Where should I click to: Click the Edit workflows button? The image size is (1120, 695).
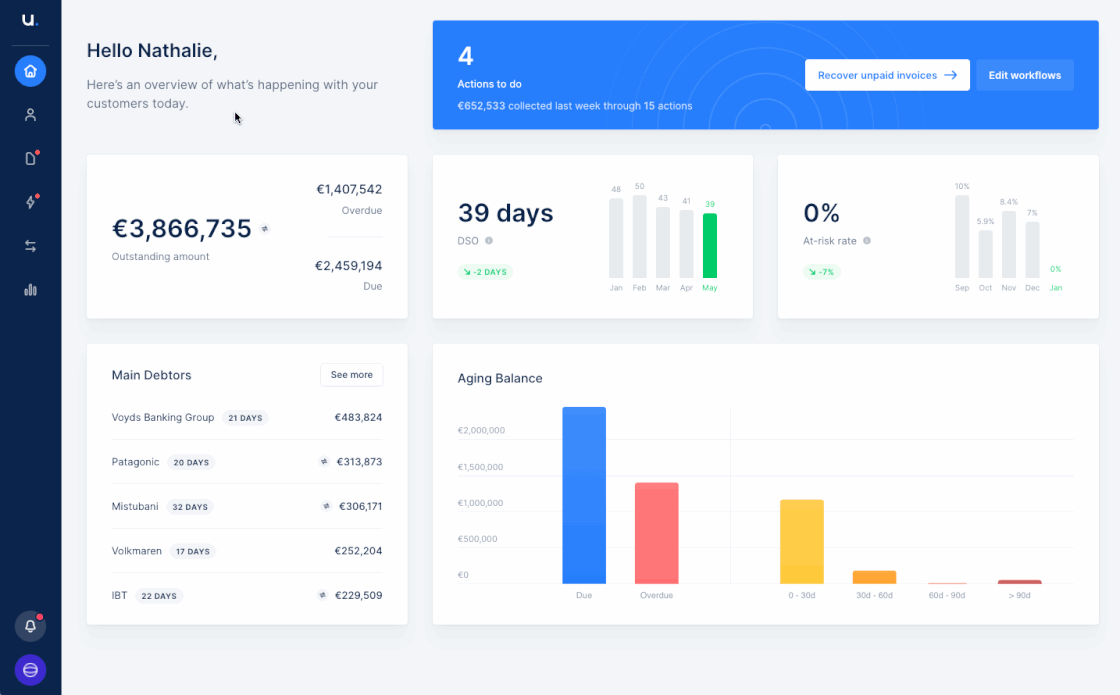[x=1024, y=75]
